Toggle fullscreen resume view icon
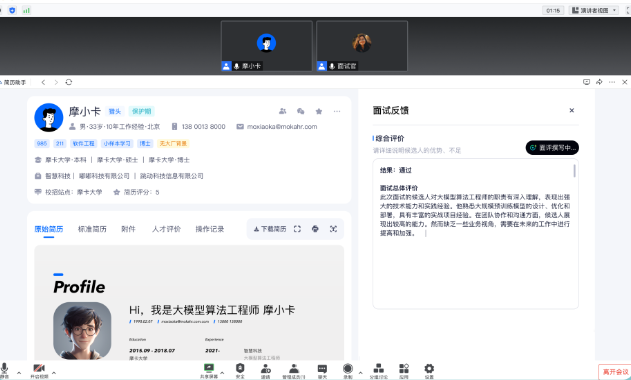This screenshot has width=631, height=380. point(297,229)
